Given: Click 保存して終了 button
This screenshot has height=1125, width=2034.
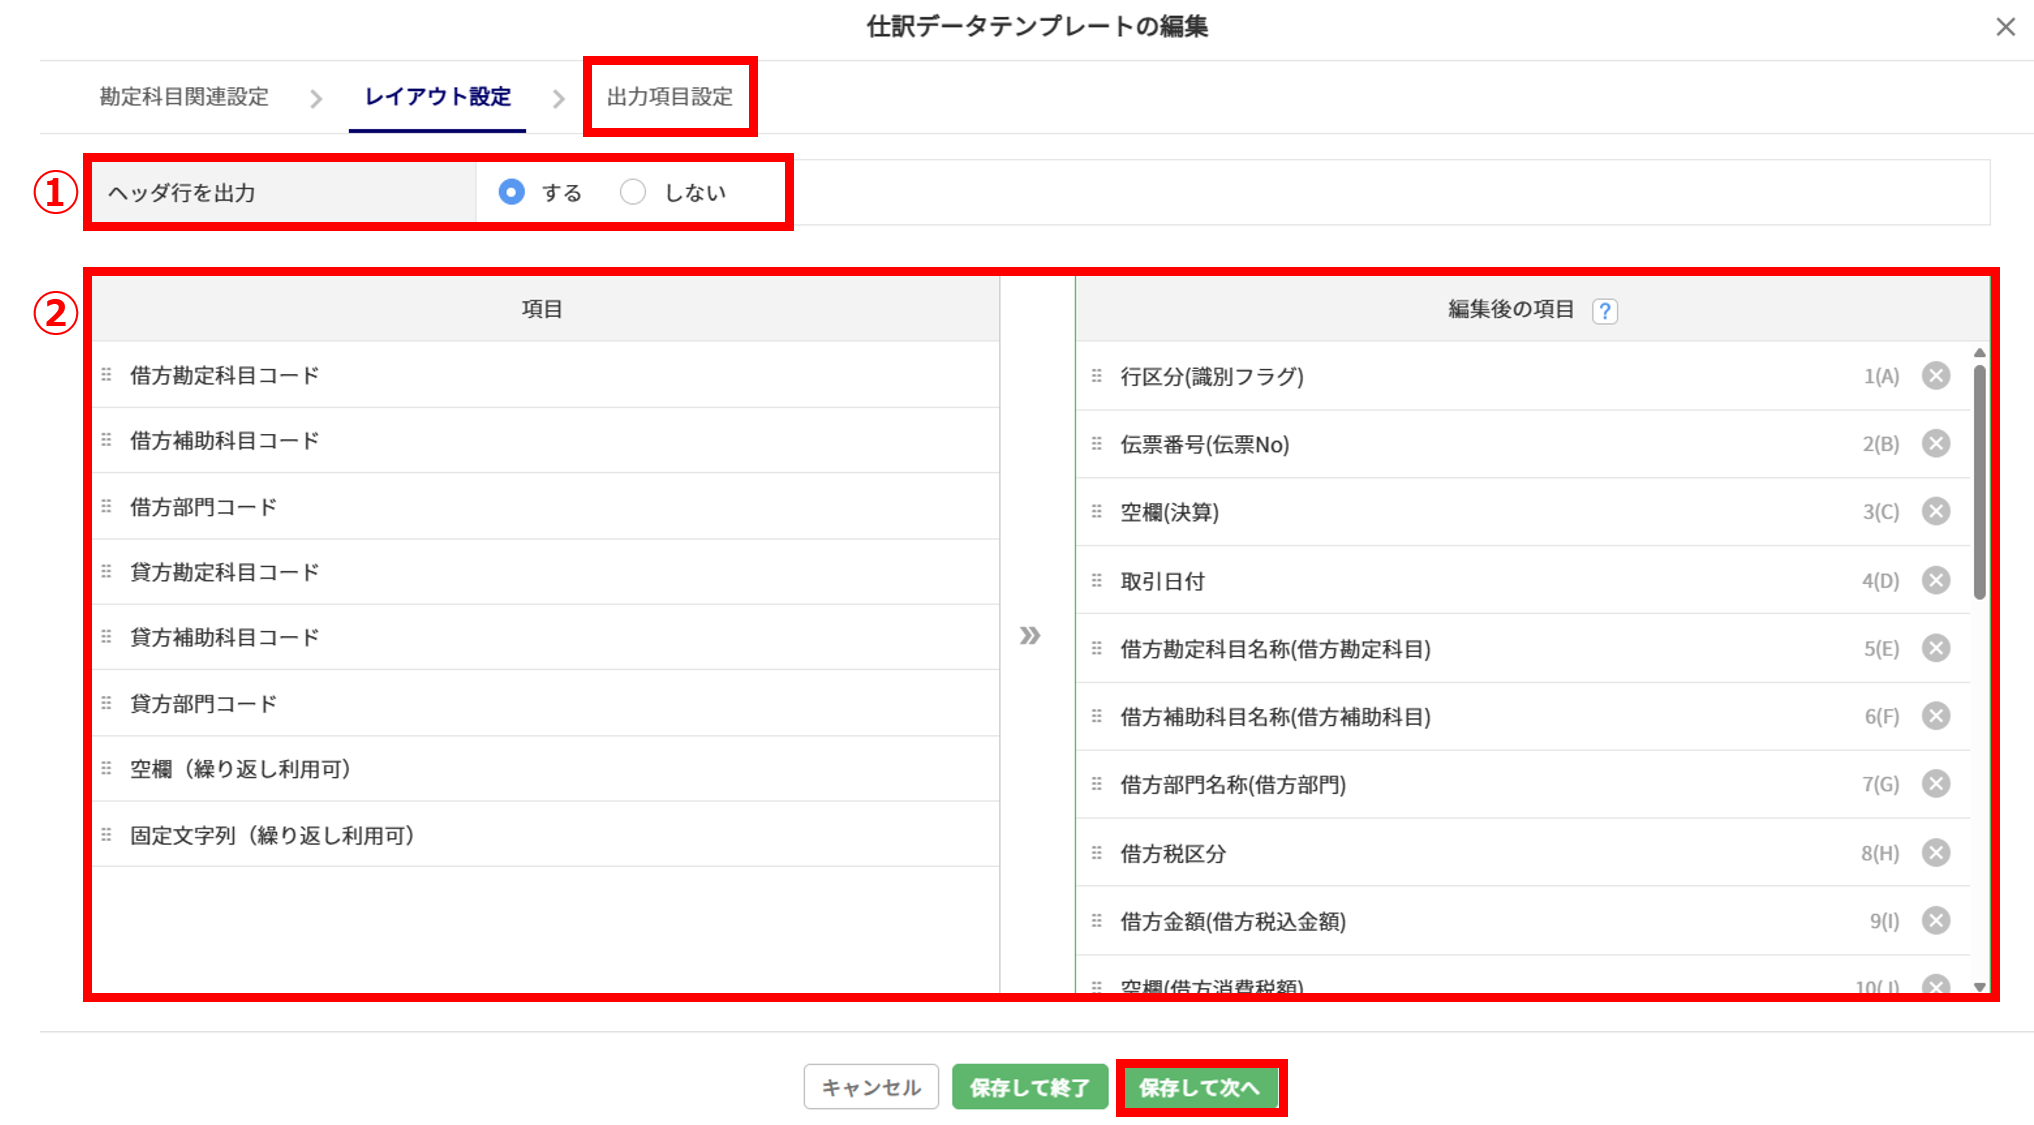Looking at the screenshot, I should [x=1029, y=1087].
